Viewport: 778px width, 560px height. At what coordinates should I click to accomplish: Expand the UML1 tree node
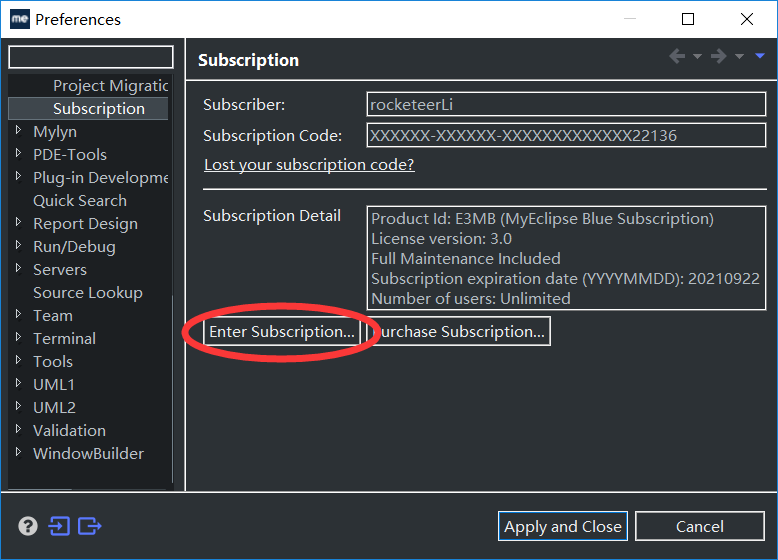18,383
